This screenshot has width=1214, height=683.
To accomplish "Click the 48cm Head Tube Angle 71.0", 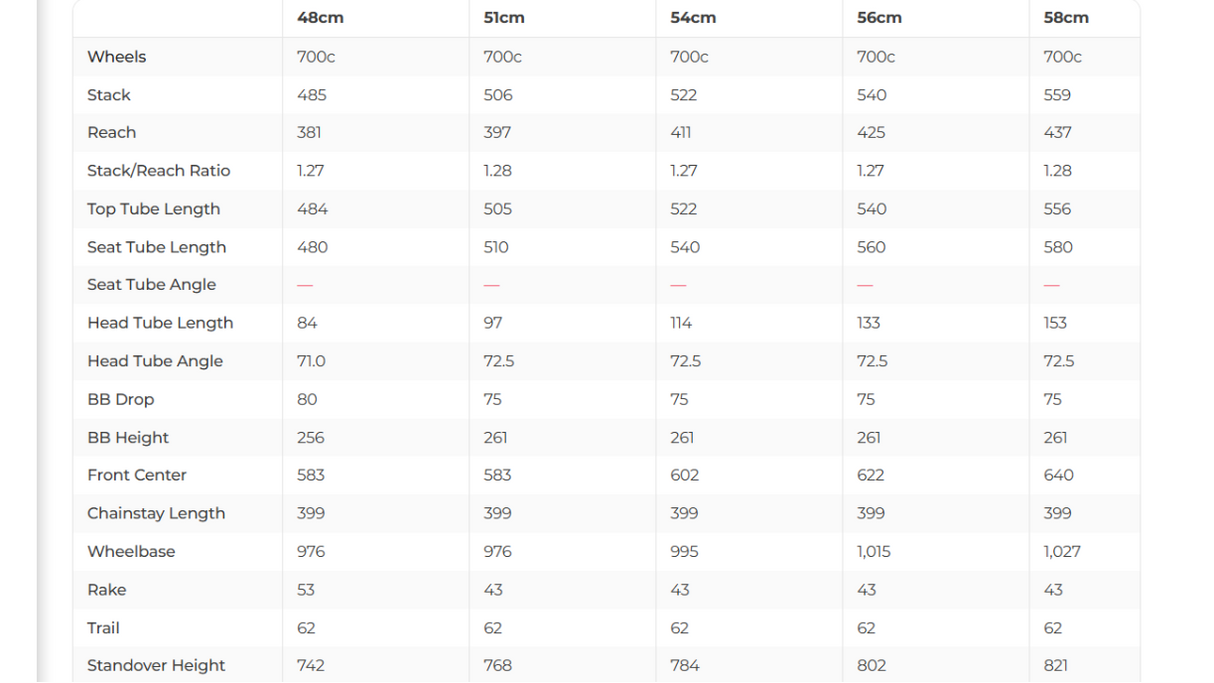I will (x=311, y=361).
